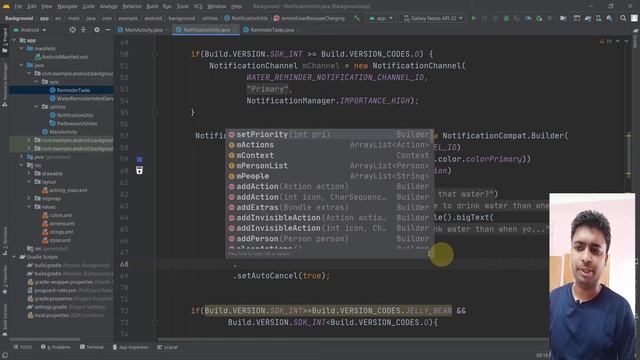640x360 pixels.
Task: Choose addExtras(Bundle extras) suggestion
Action: tap(329, 207)
